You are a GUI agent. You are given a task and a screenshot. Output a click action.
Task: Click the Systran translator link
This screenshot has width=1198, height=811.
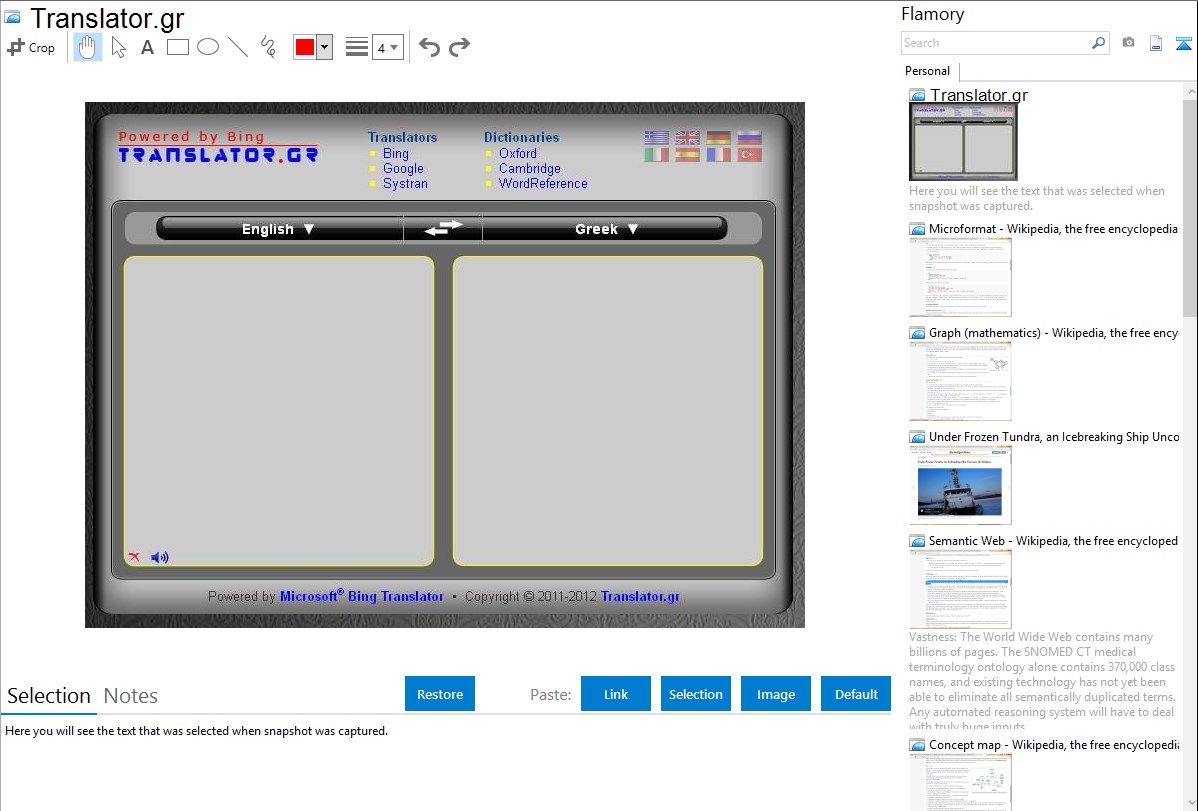click(x=405, y=183)
